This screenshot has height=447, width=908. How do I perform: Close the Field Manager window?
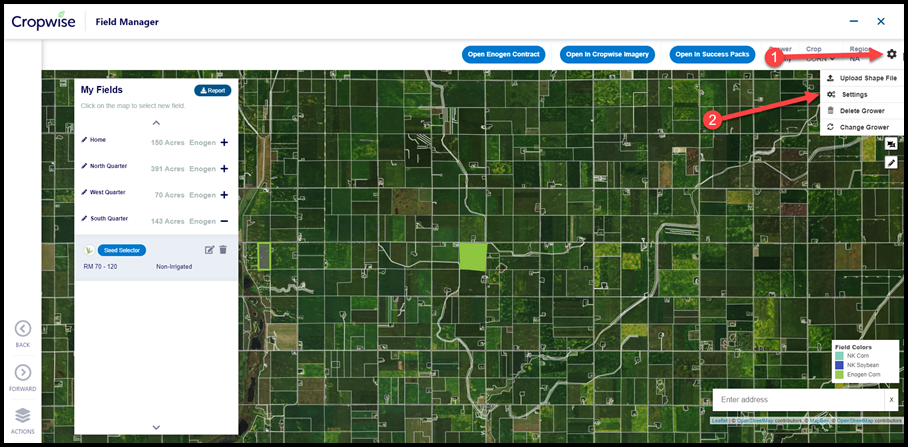[x=881, y=21]
